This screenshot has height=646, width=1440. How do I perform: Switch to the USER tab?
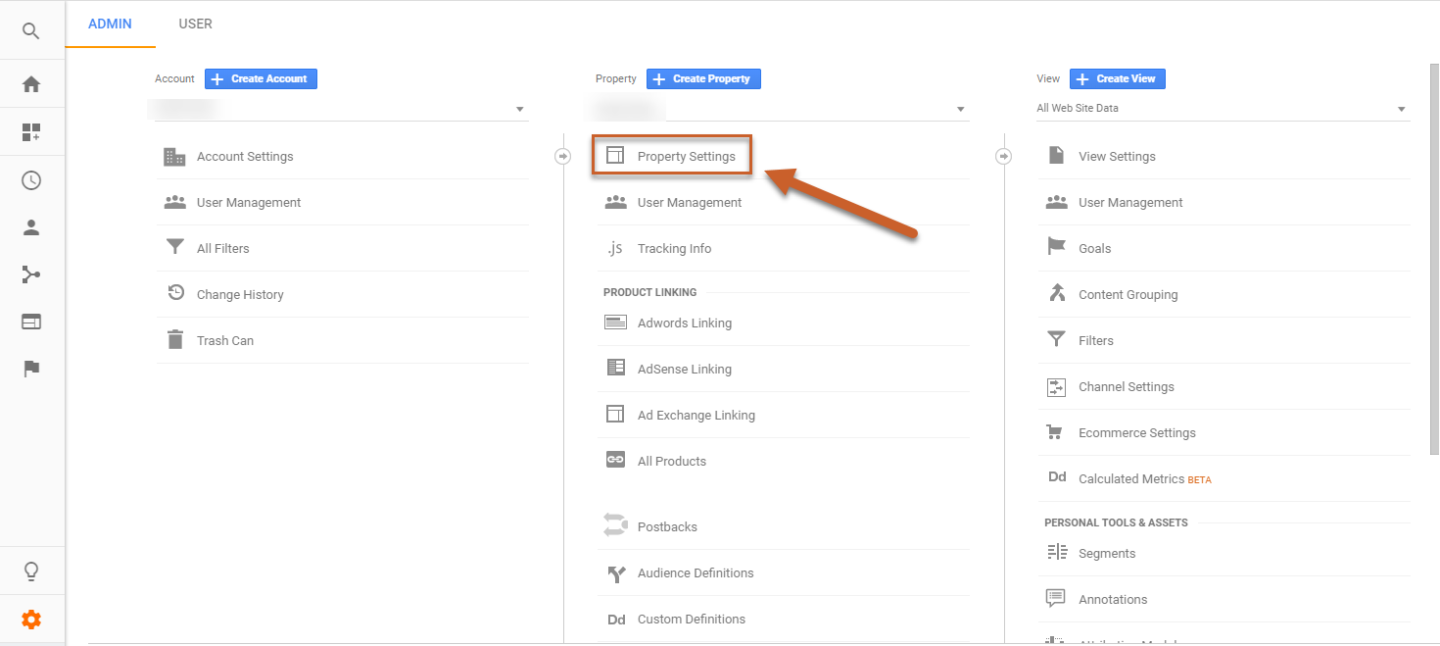(x=195, y=24)
